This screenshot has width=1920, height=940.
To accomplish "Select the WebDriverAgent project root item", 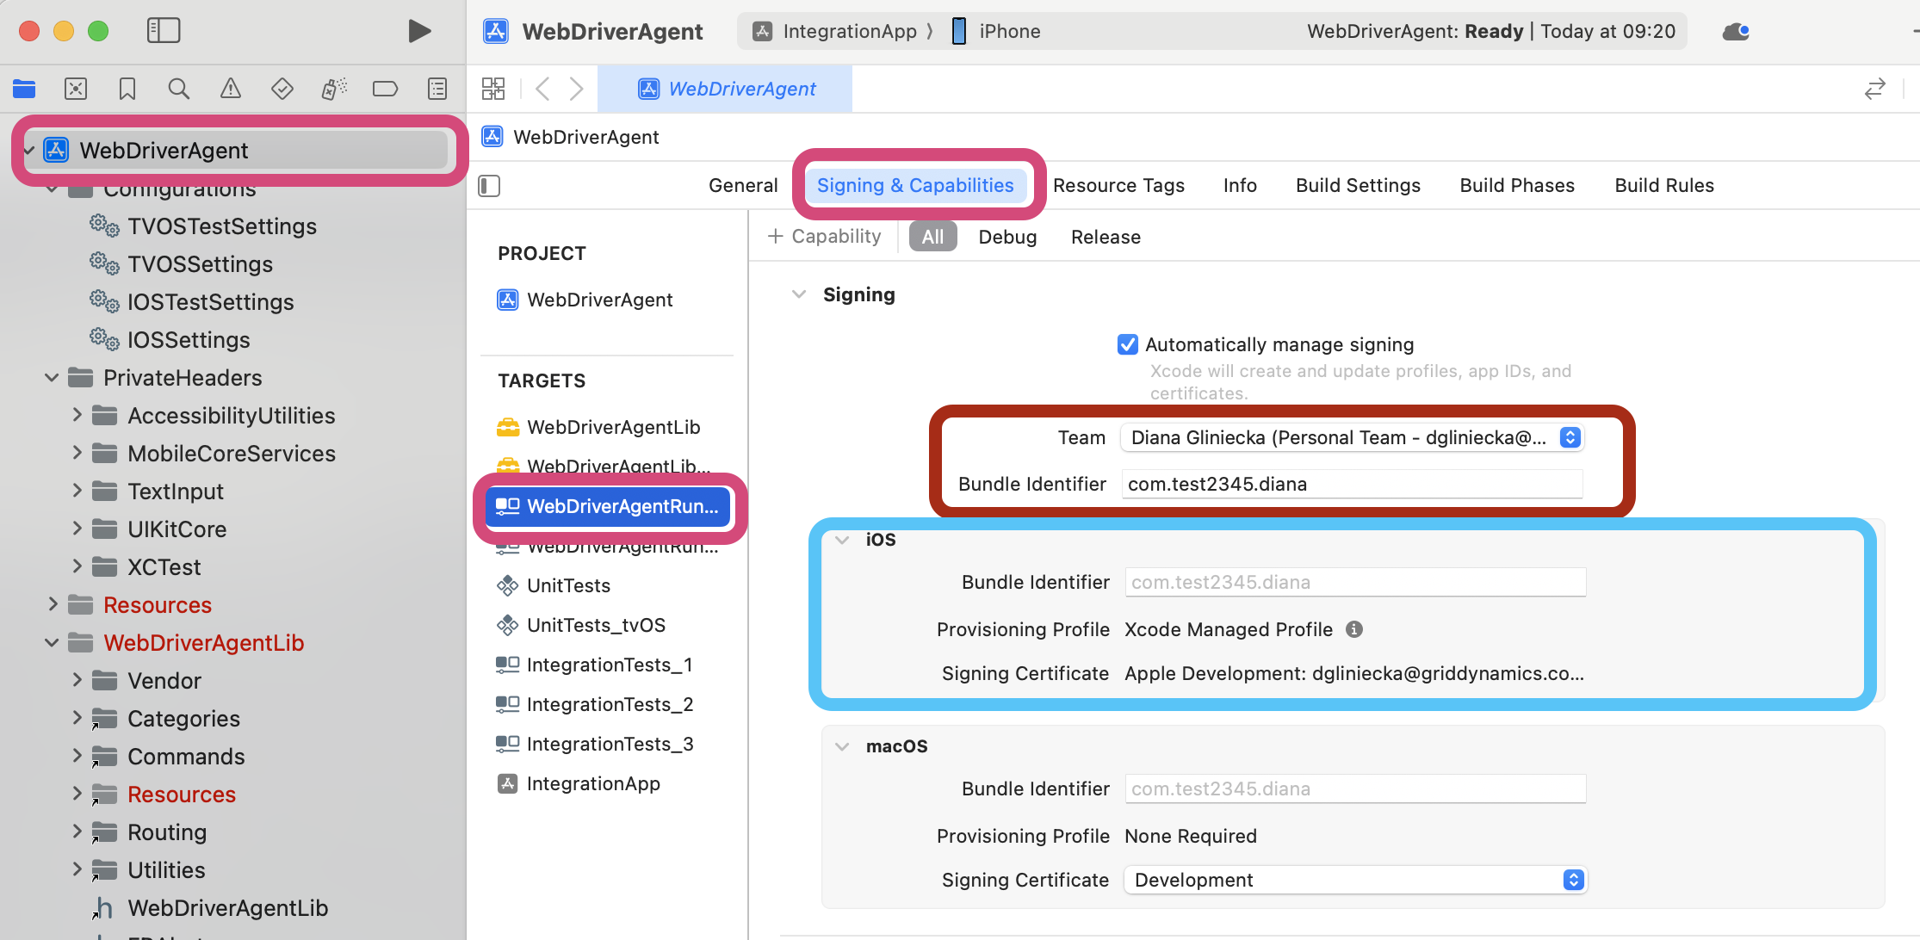I will click(x=236, y=150).
